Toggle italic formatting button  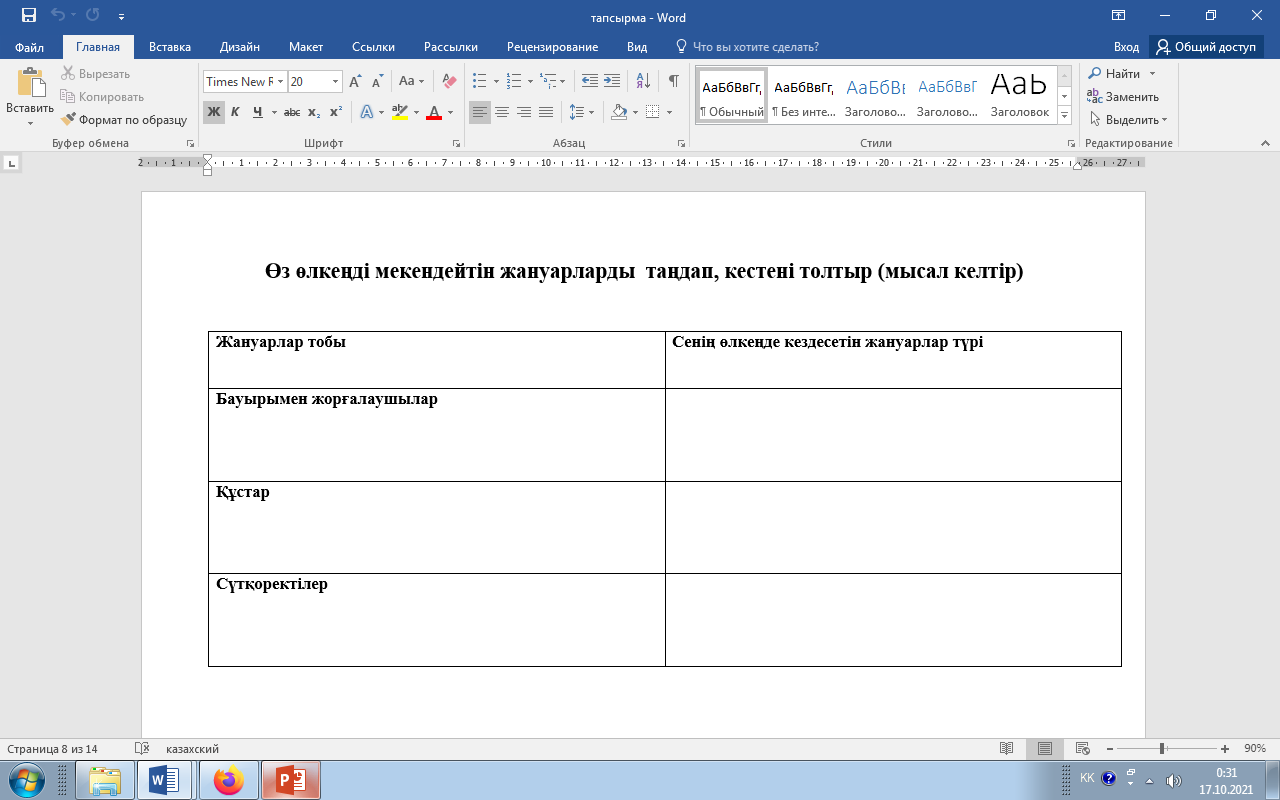click(x=235, y=112)
